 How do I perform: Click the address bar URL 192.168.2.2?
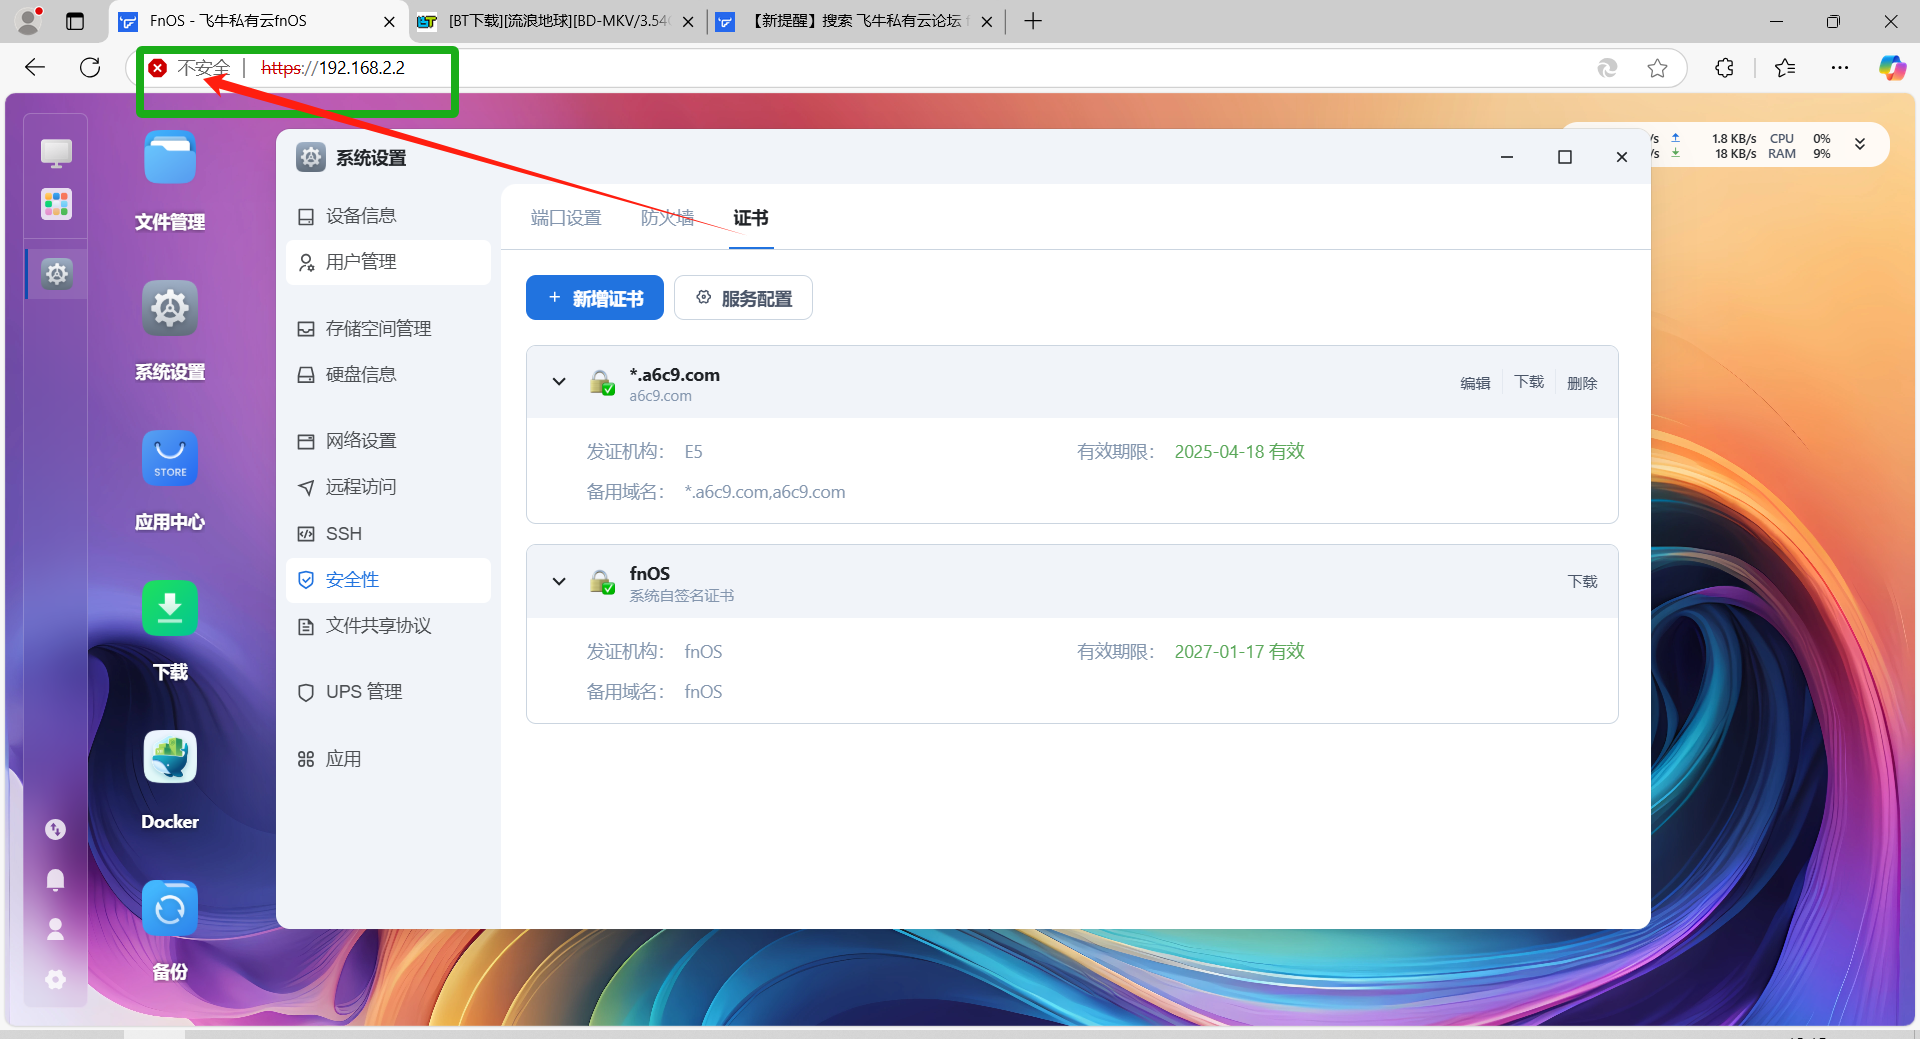pyautogui.click(x=333, y=68)
